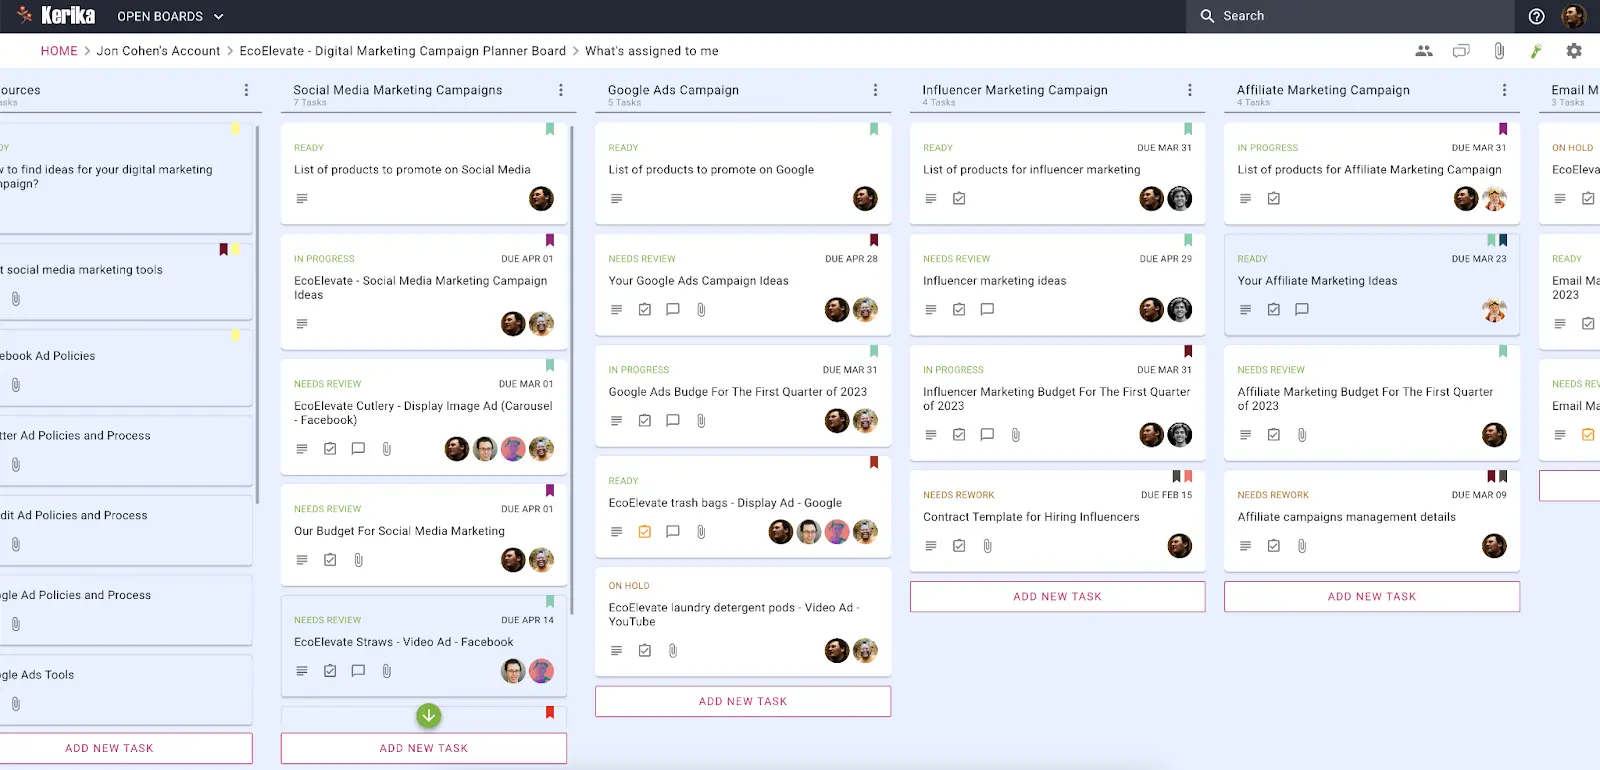Open chat icon on Your Google Ads Campaign Ideas
This screenshot has height=770, width=1600.
pyautogui.click(x=673, y=310)
